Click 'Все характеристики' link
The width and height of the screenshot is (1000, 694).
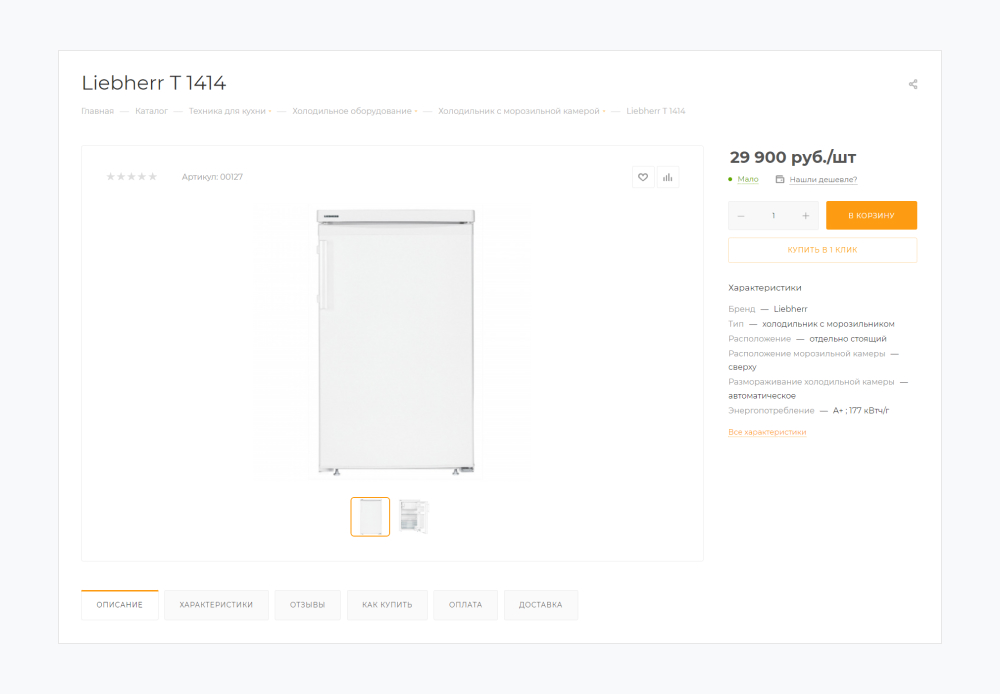click(767, 432)
